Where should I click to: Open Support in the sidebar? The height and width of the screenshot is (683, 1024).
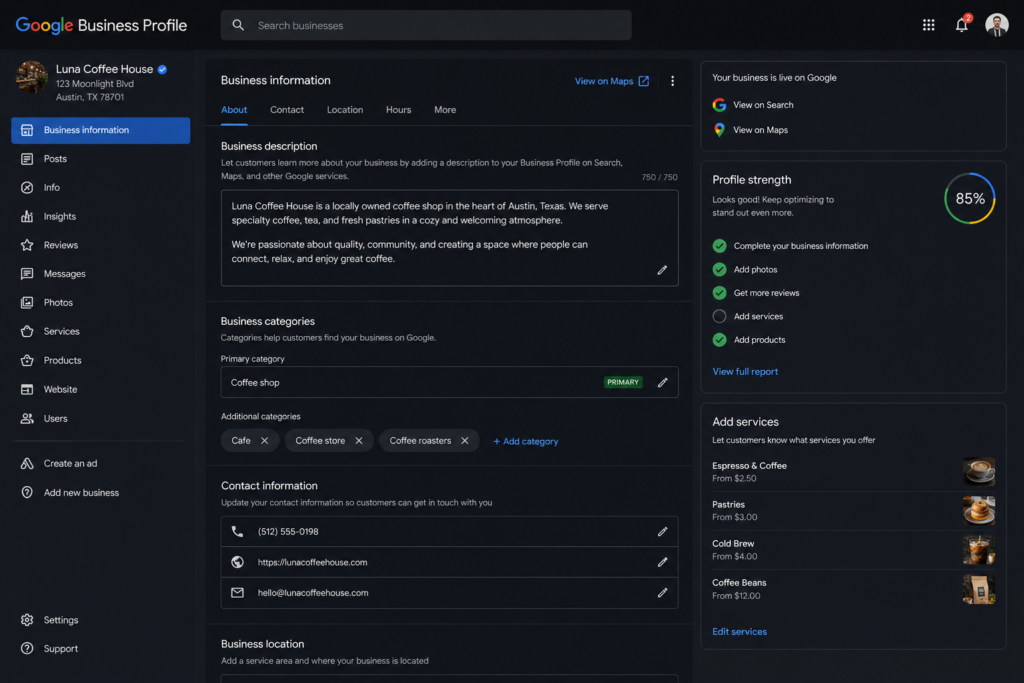[x=101, y=649]
